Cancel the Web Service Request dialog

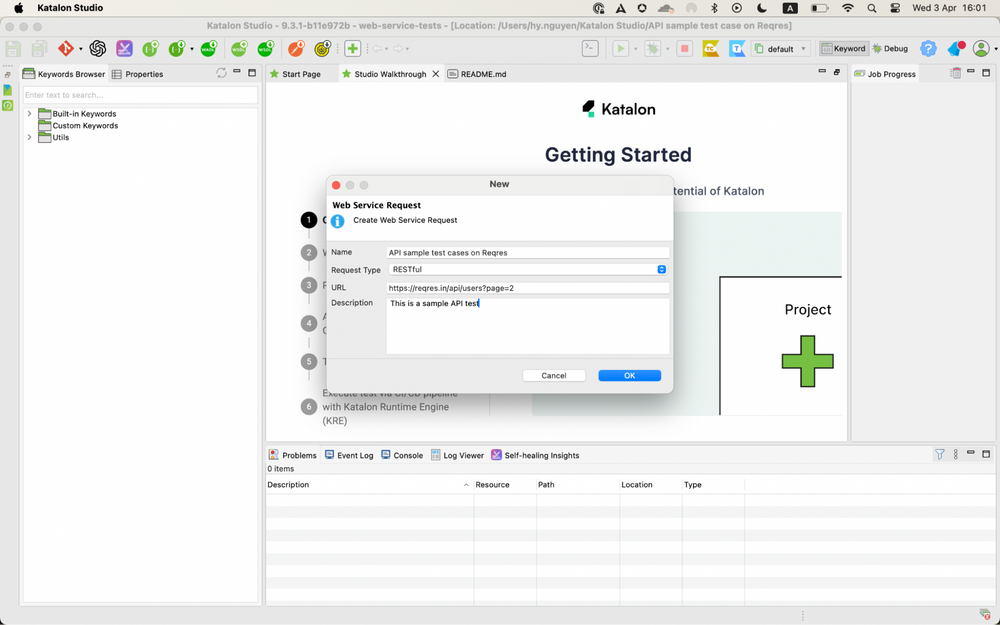point(554,375)
